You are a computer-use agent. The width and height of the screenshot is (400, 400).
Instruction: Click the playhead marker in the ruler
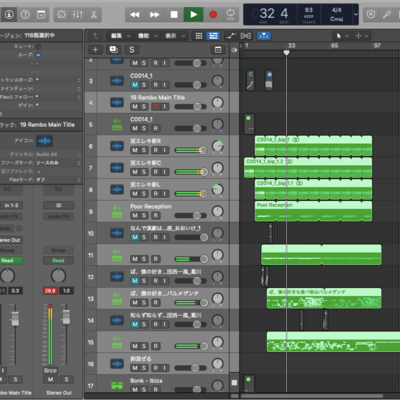click(x=286, y=53)
